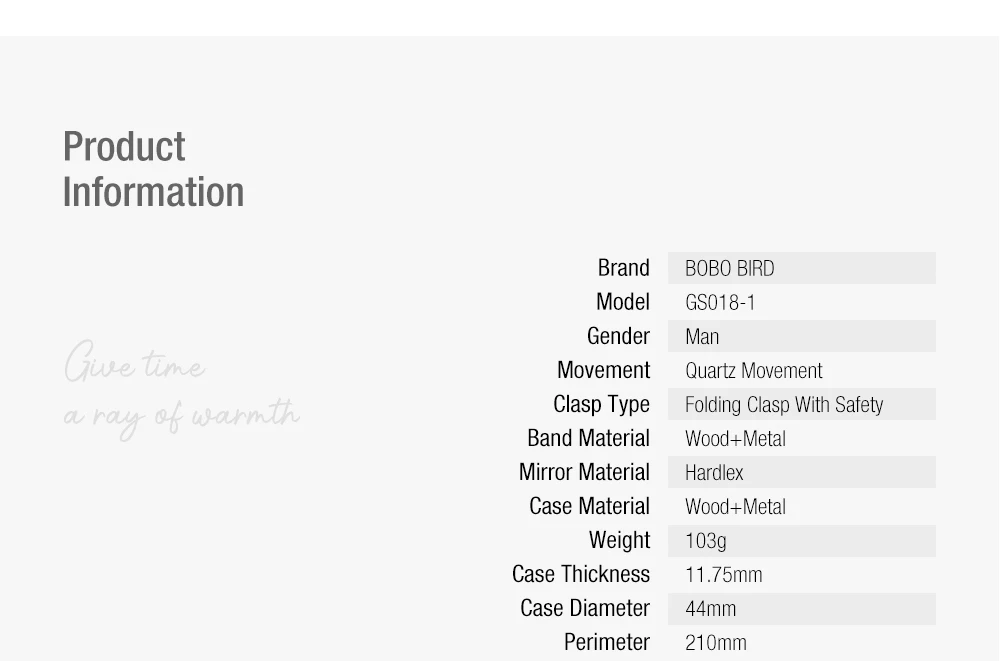
Task: Click the GS018-1 model number
Action: 720,302
